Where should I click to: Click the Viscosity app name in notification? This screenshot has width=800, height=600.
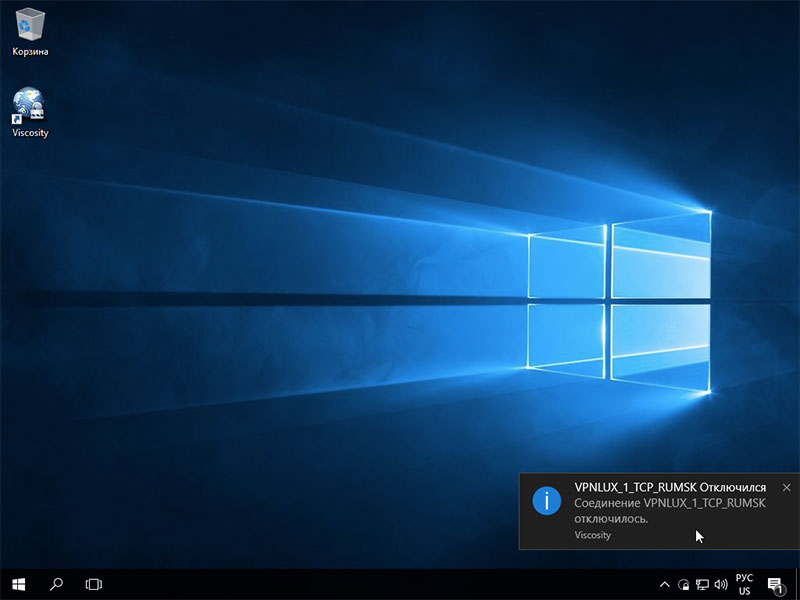tap(592, 535)
